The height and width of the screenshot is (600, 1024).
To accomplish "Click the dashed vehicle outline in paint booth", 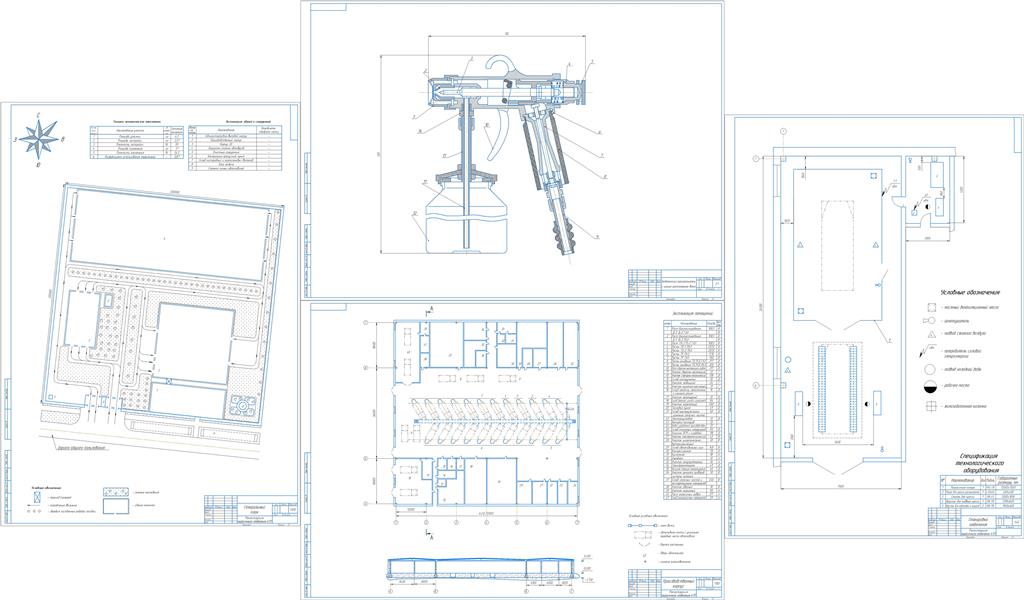I will [x=837, y=245].
